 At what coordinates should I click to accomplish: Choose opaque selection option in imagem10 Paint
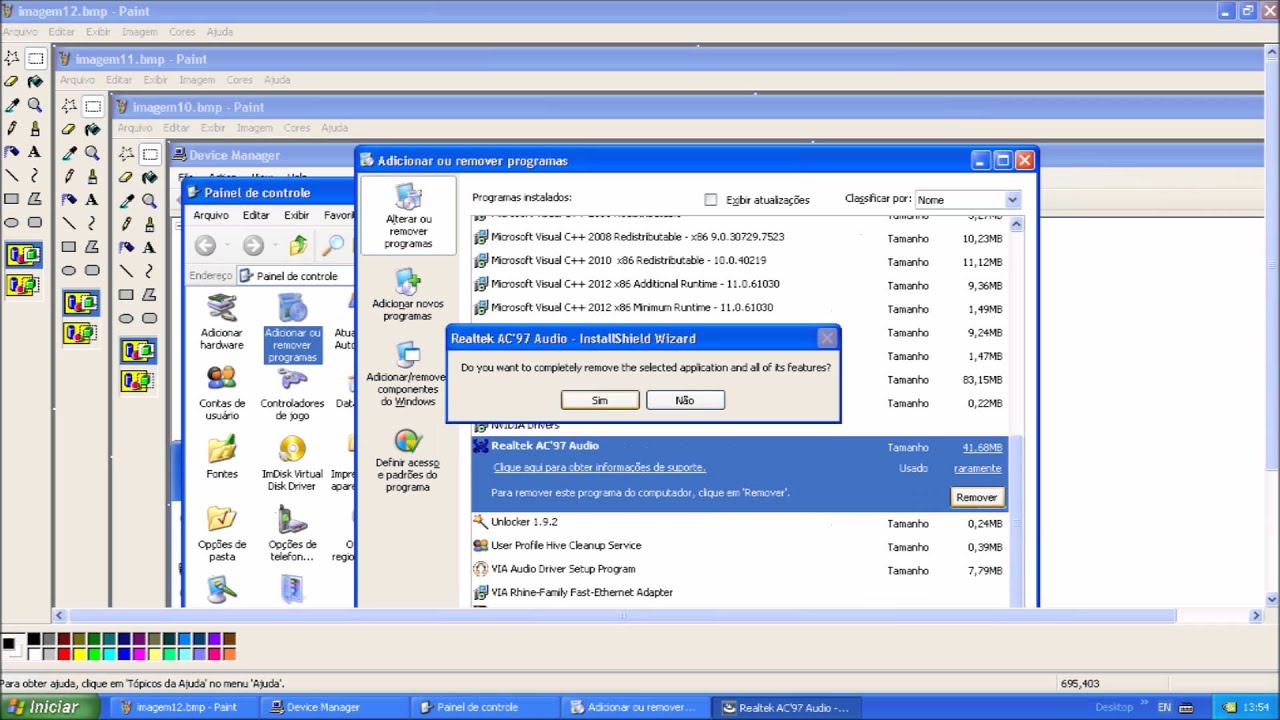(138, 351)
